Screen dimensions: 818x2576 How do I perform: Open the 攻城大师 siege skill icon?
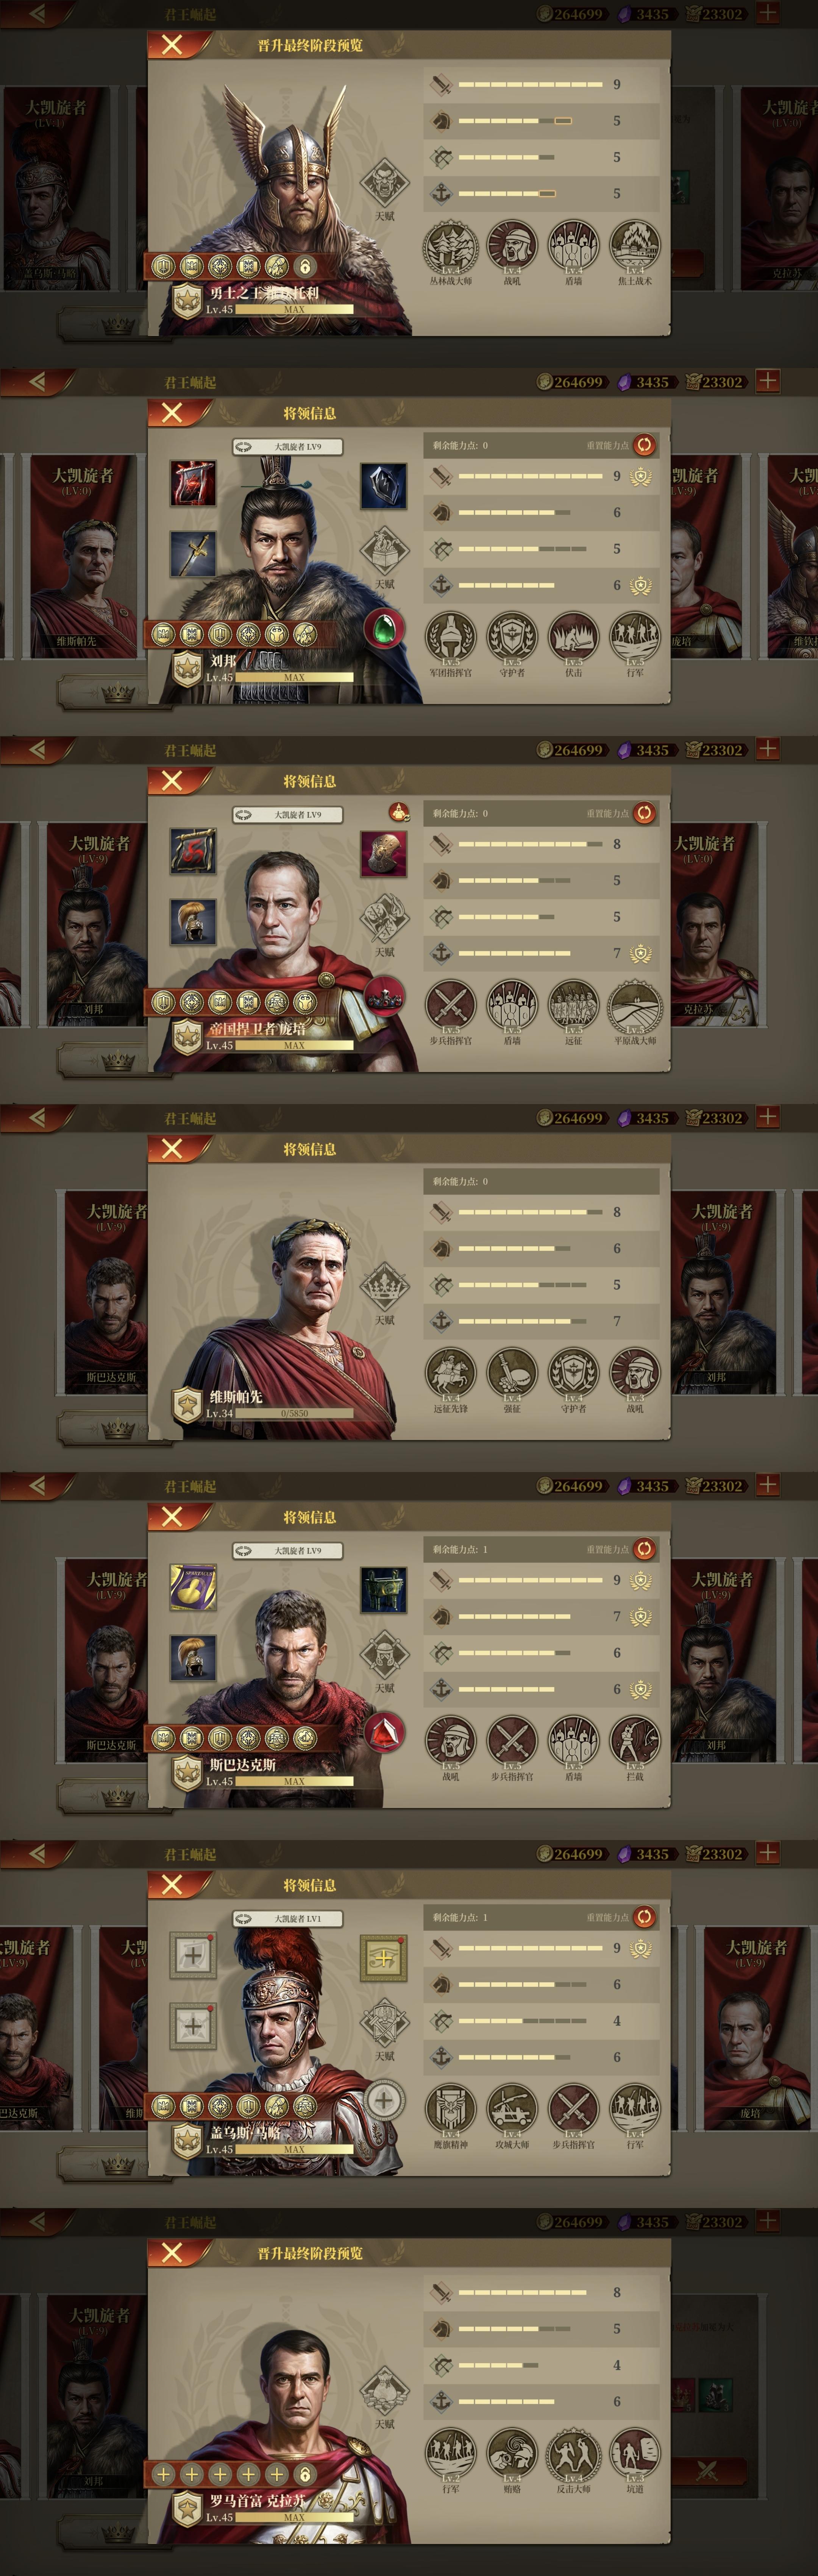pos(512,2109)
